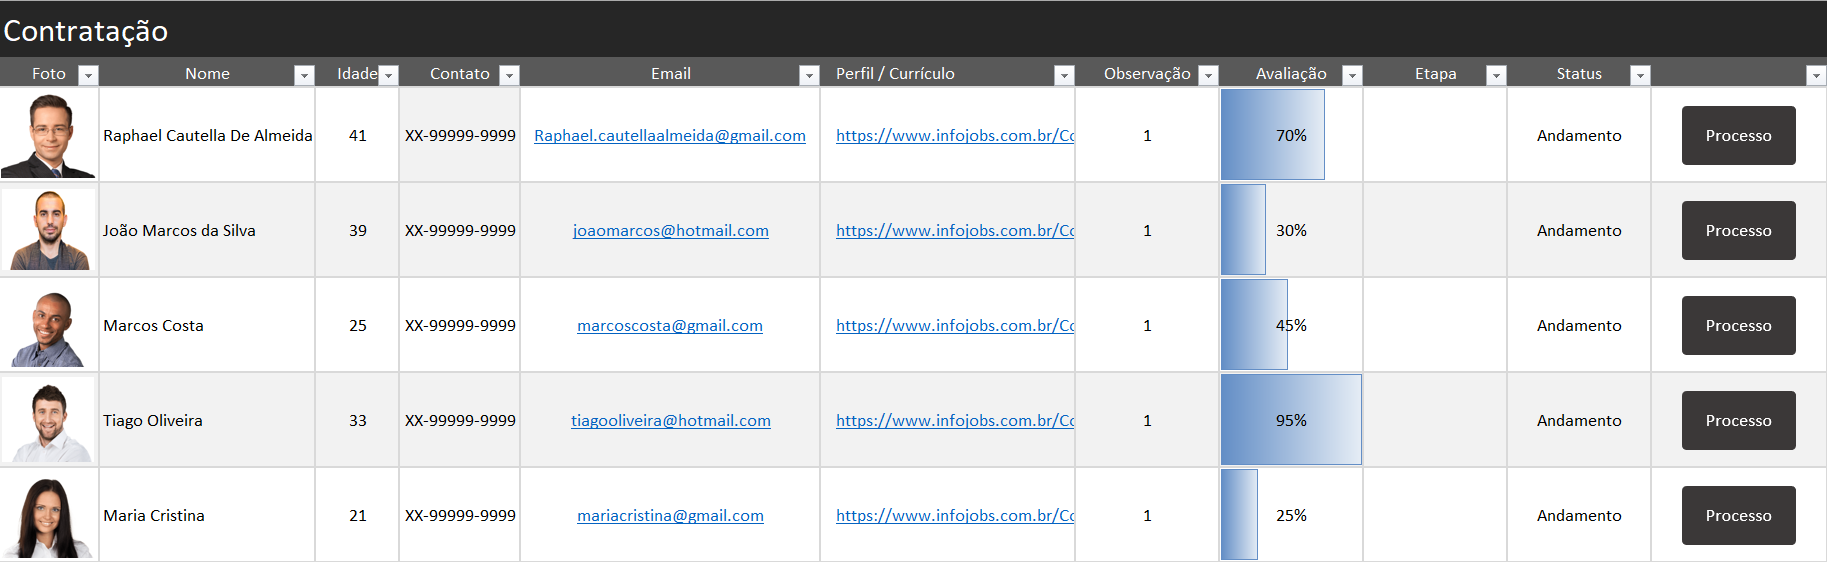
Task: Click the tiagooliveira@hotmail.com email link
Action: click(x=670, y=421)
